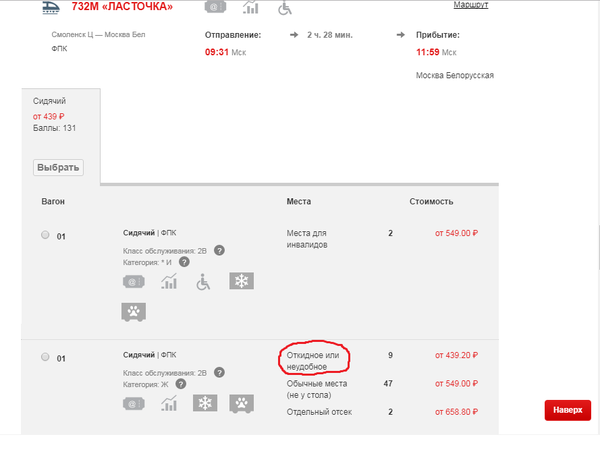This screenshot has height=466, width=600.
Task: Click Смоленск Ц — Москва Бел route text
Action: [x=98, y=34]
